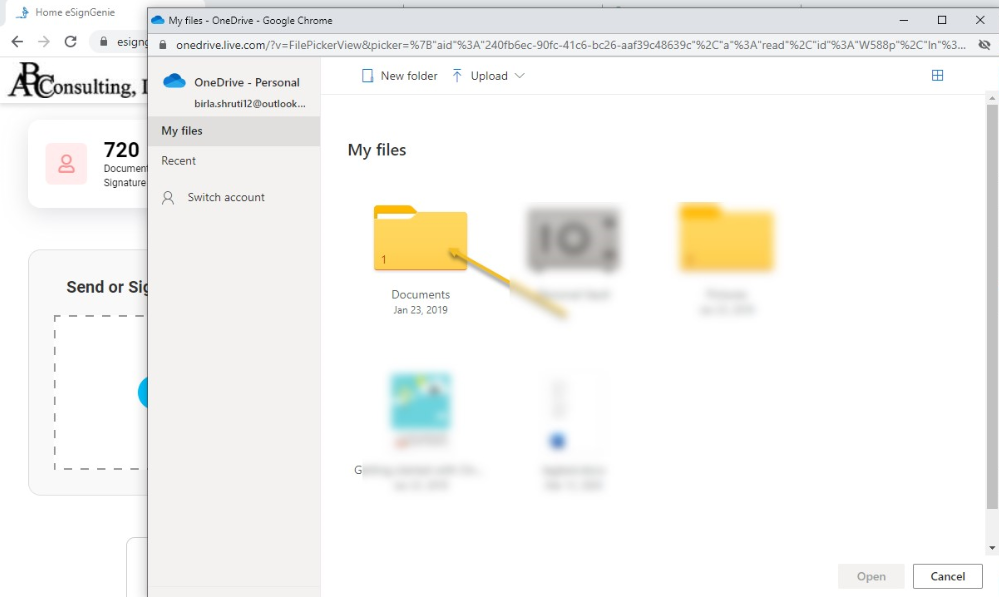Screen dimensions: 999x597
Task: Click the Upload label in the toolbar
Action: tap(489, 76)
